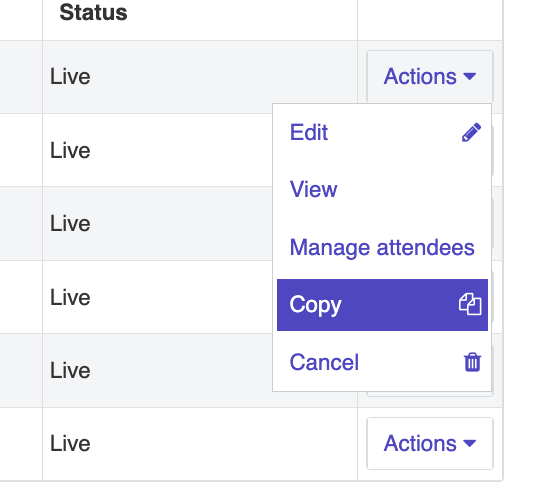This screenshot has height=504, width=554.
Task: Click the Actions button in the last row
Action: (x=430, y=444)
